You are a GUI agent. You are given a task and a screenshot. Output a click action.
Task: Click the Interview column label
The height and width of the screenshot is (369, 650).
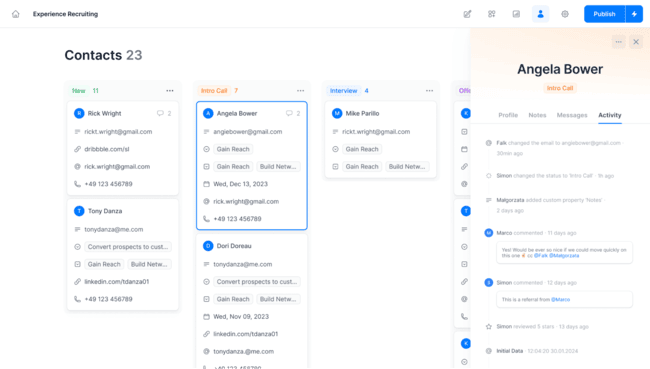(344, 91)
